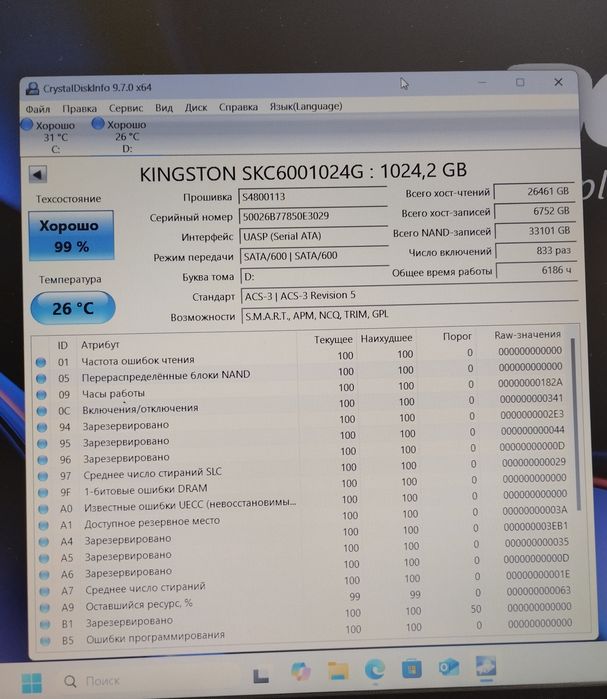Click the Текущее column header

333,340
